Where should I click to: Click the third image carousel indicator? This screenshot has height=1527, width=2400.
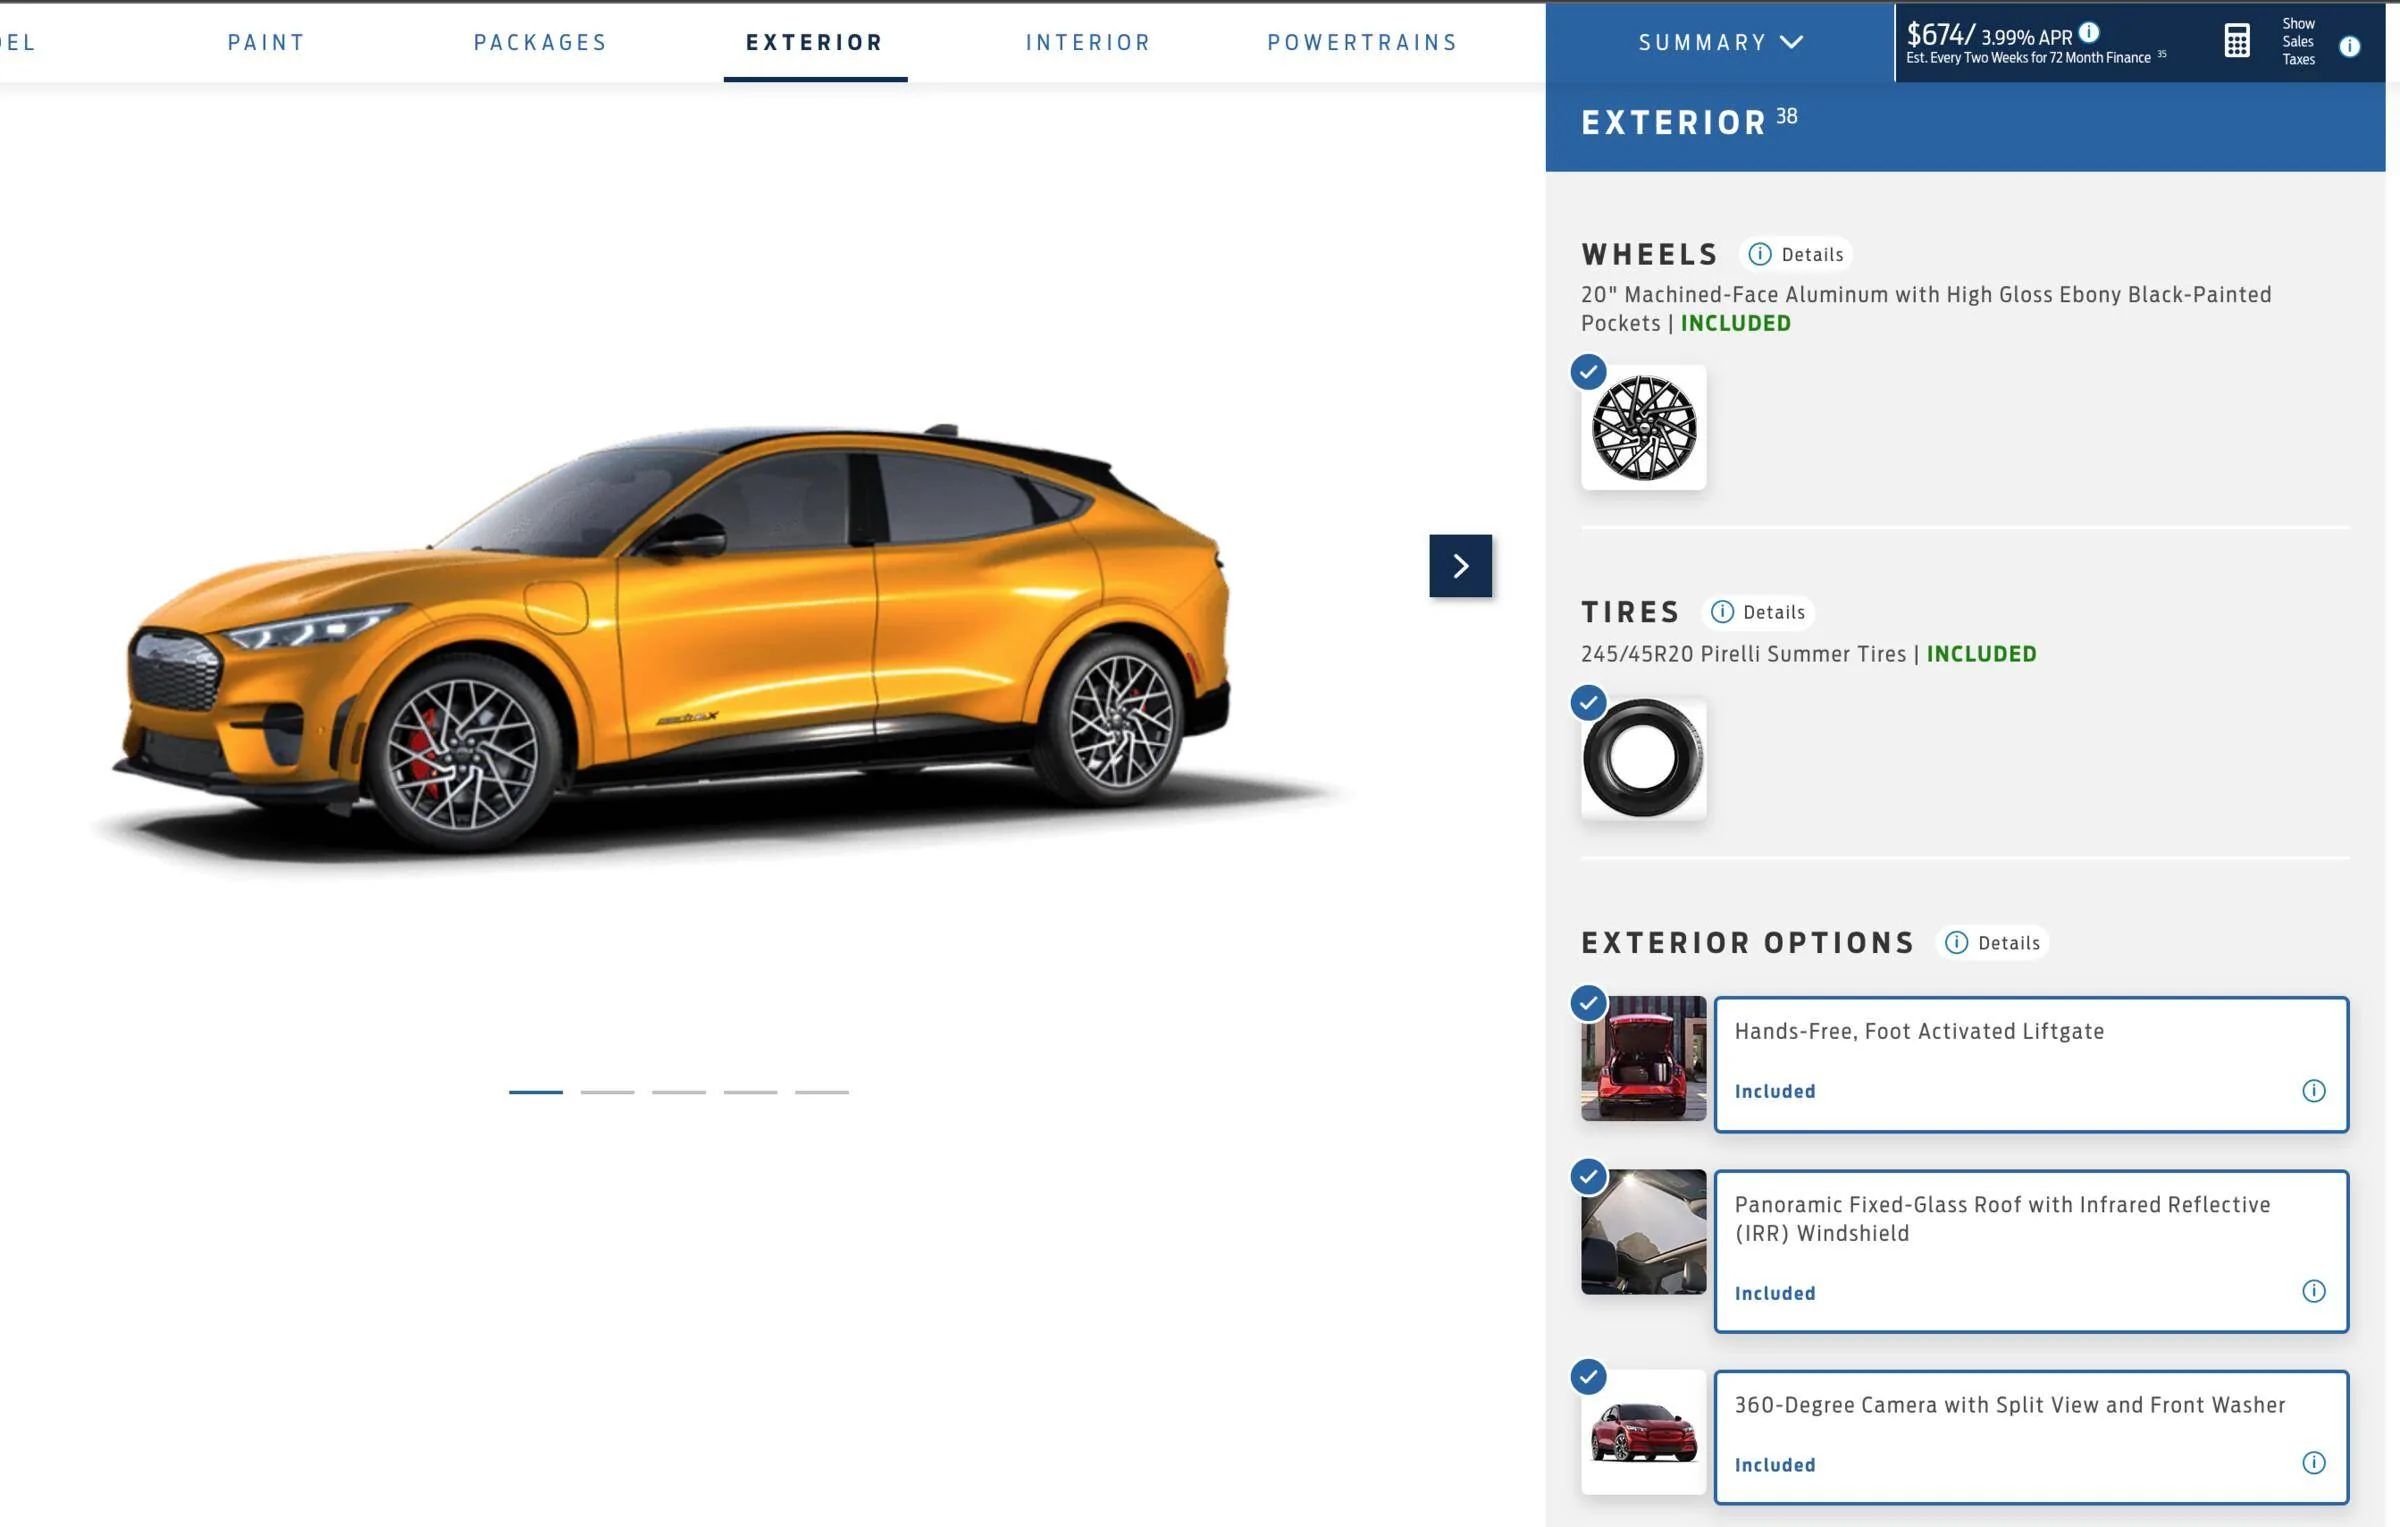(679, 1092)
